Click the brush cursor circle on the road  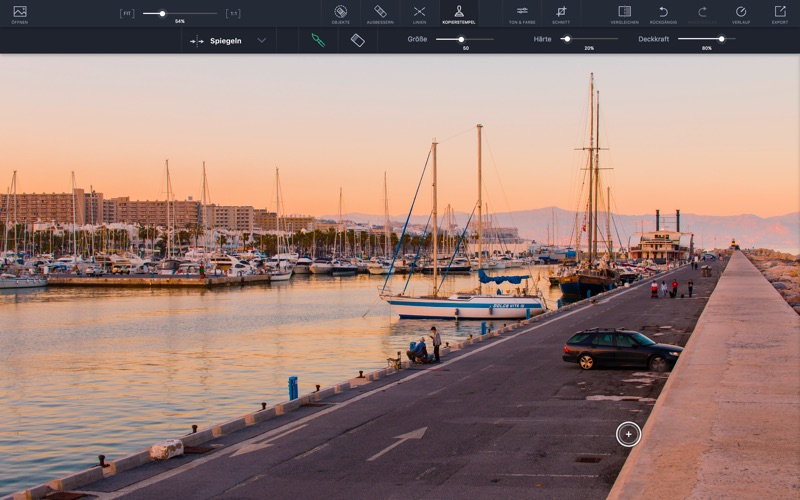pyautogui.click(x=628, y=434)
